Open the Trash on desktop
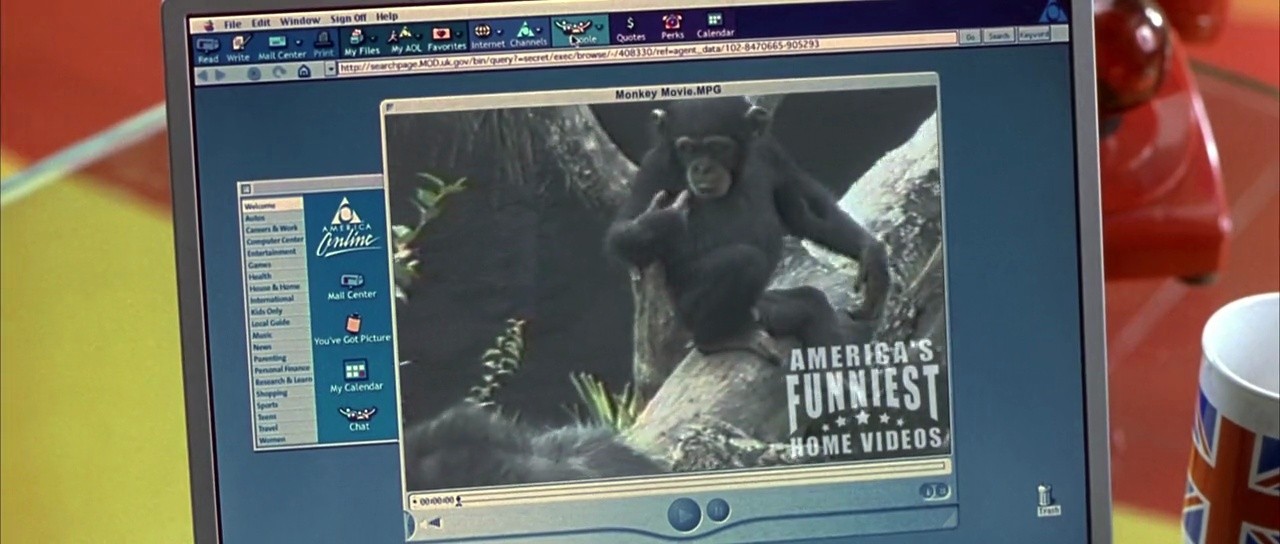This screenshot has height=544, width=1280. [1047, 500]
